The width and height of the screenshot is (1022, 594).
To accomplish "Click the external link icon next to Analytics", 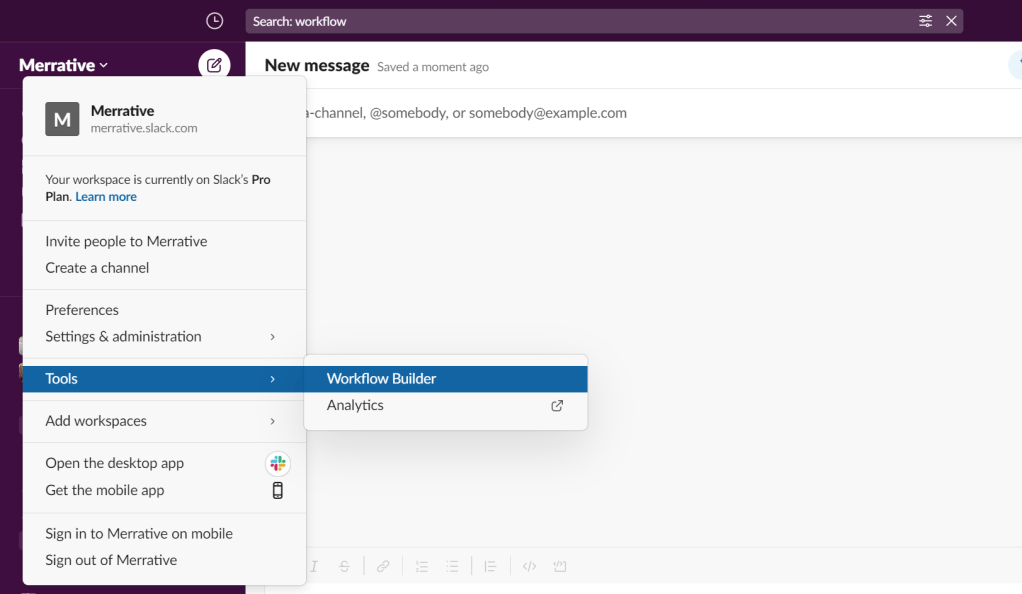I will point(557,406).
